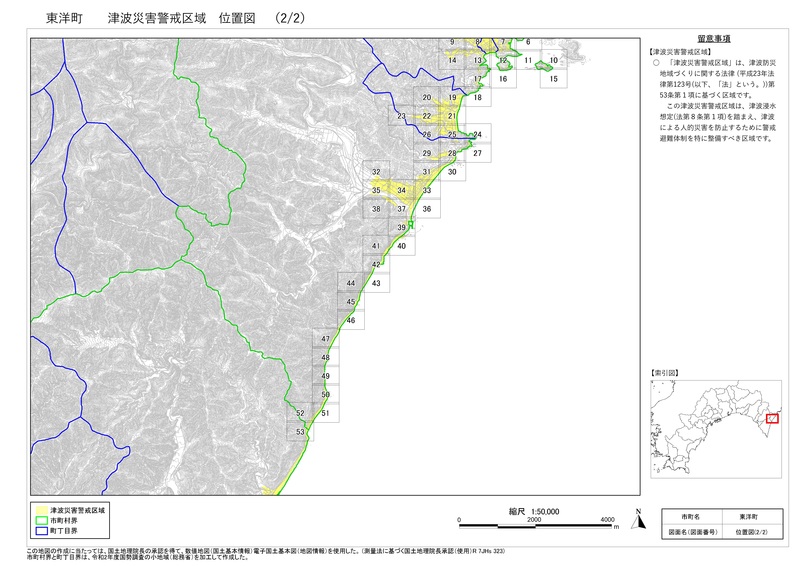Image resolution: width=800 pixels, height=566 pixels.
Task: Click the 縮尺 1:50,000 scale label
Action: coord(533,510)
